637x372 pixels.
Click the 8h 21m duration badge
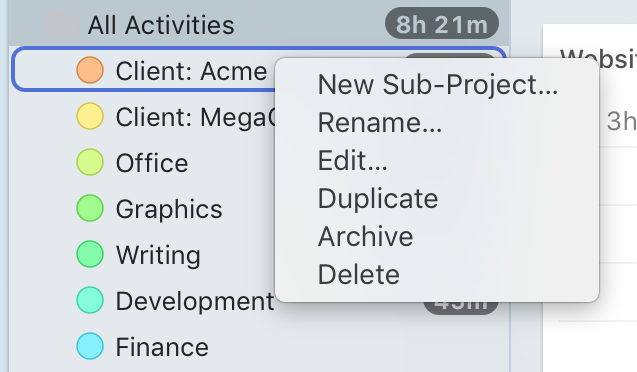pyautogui.click(x=442, y=24)
